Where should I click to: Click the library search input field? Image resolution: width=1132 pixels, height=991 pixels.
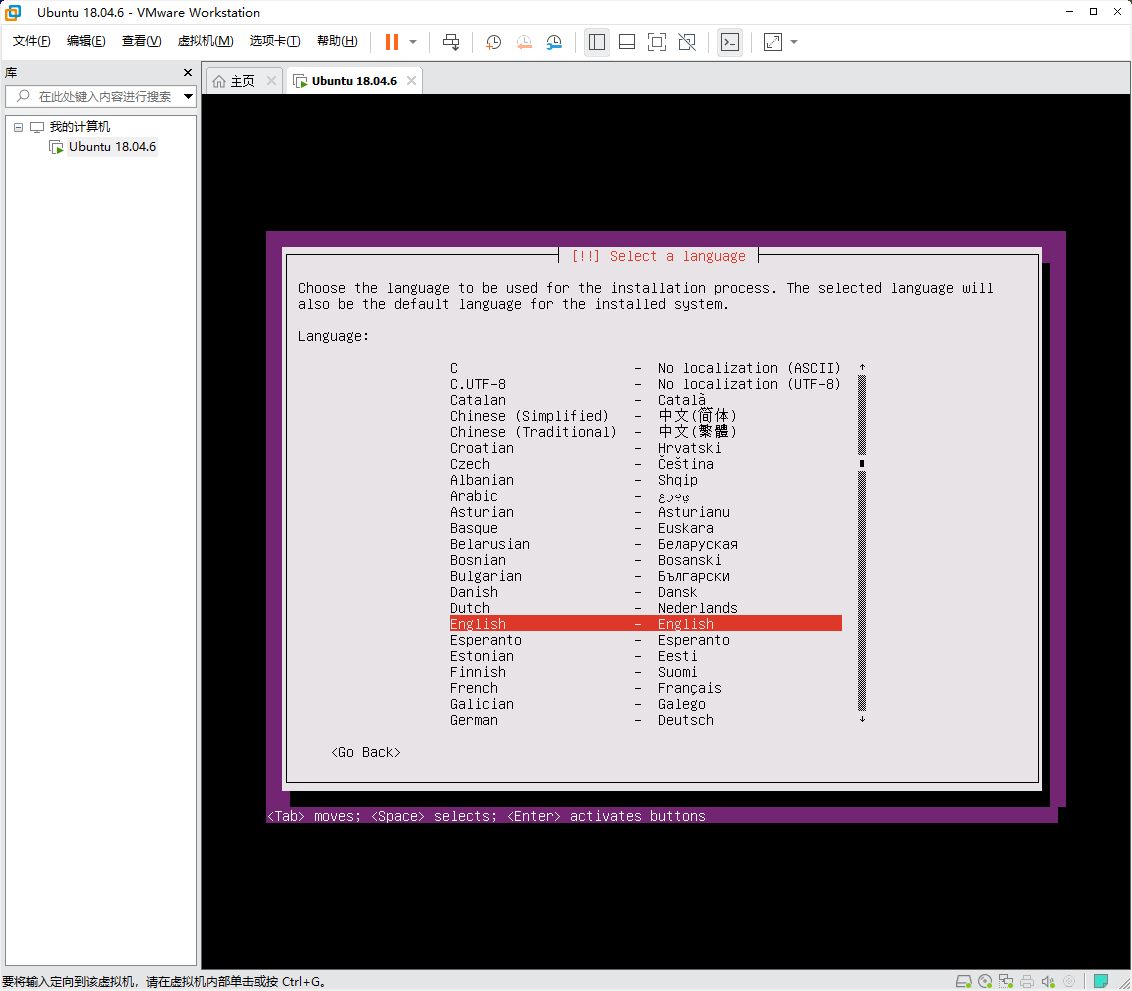coord(94,96)
